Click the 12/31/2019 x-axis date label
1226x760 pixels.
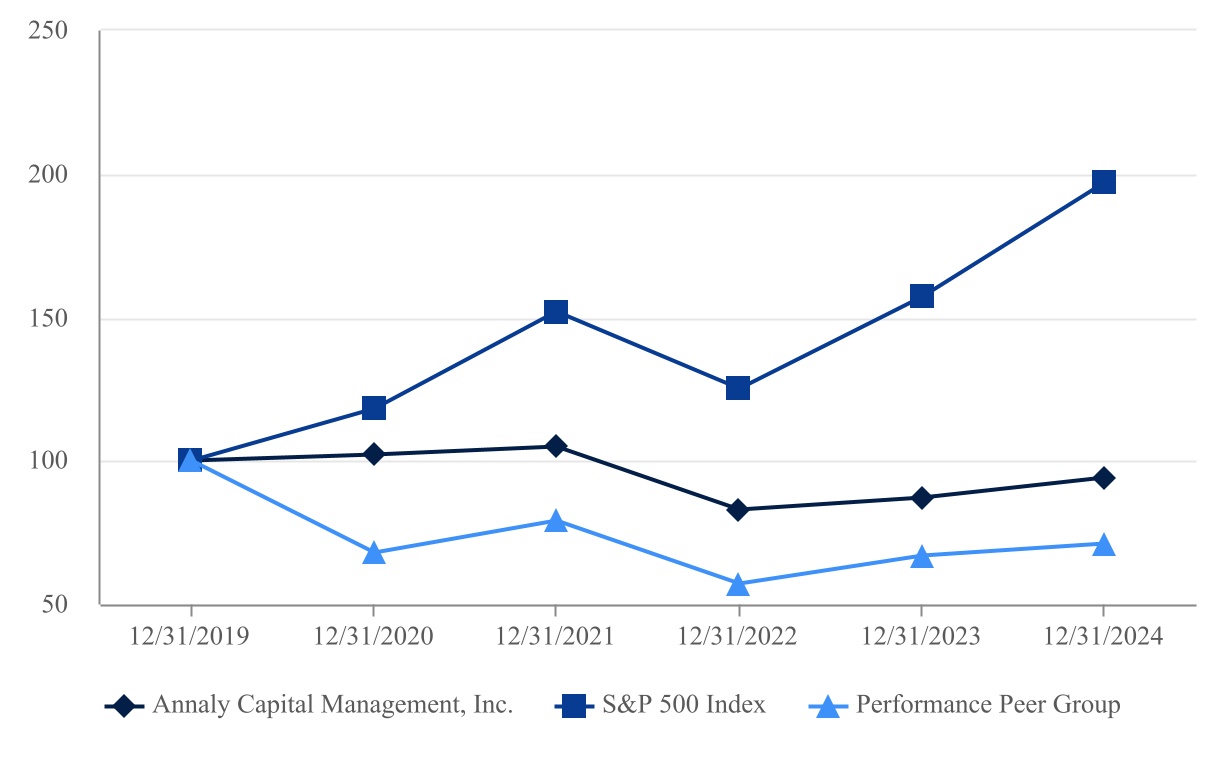(x=191, y=637)
